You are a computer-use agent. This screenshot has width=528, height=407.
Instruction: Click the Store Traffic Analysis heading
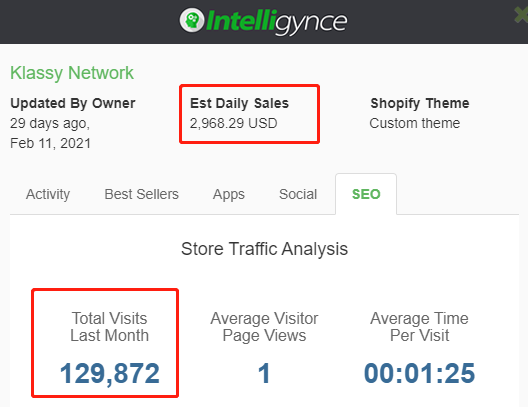264,249
